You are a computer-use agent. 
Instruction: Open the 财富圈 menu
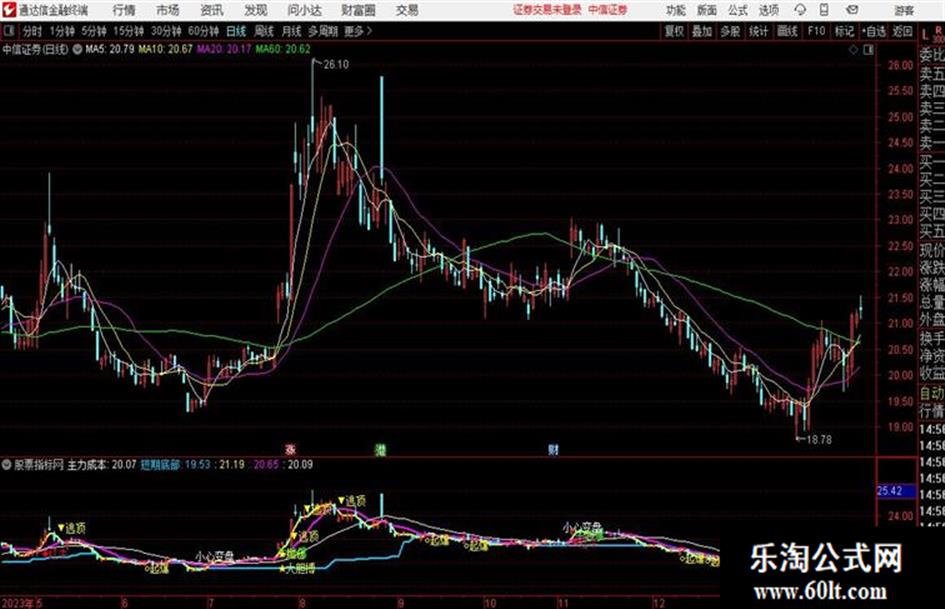(x=358, y=10)
